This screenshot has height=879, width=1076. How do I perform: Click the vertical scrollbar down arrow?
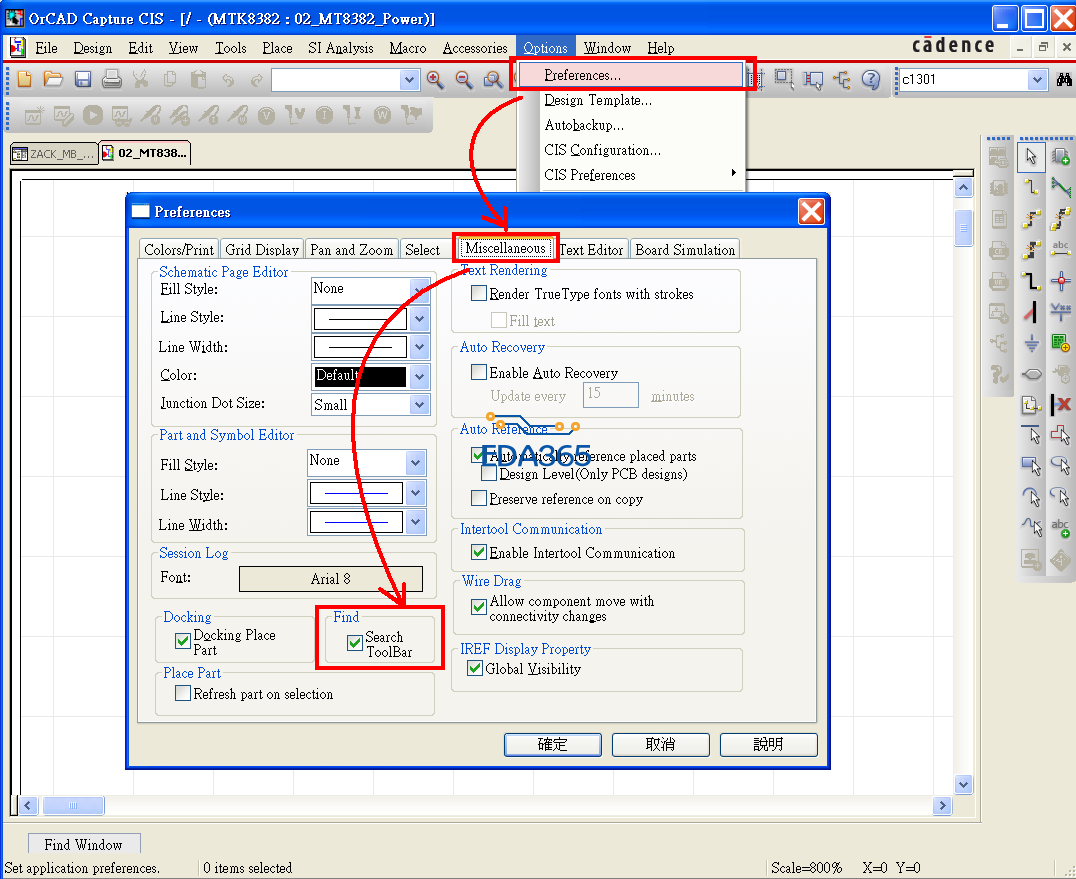[x=963, y=784]
